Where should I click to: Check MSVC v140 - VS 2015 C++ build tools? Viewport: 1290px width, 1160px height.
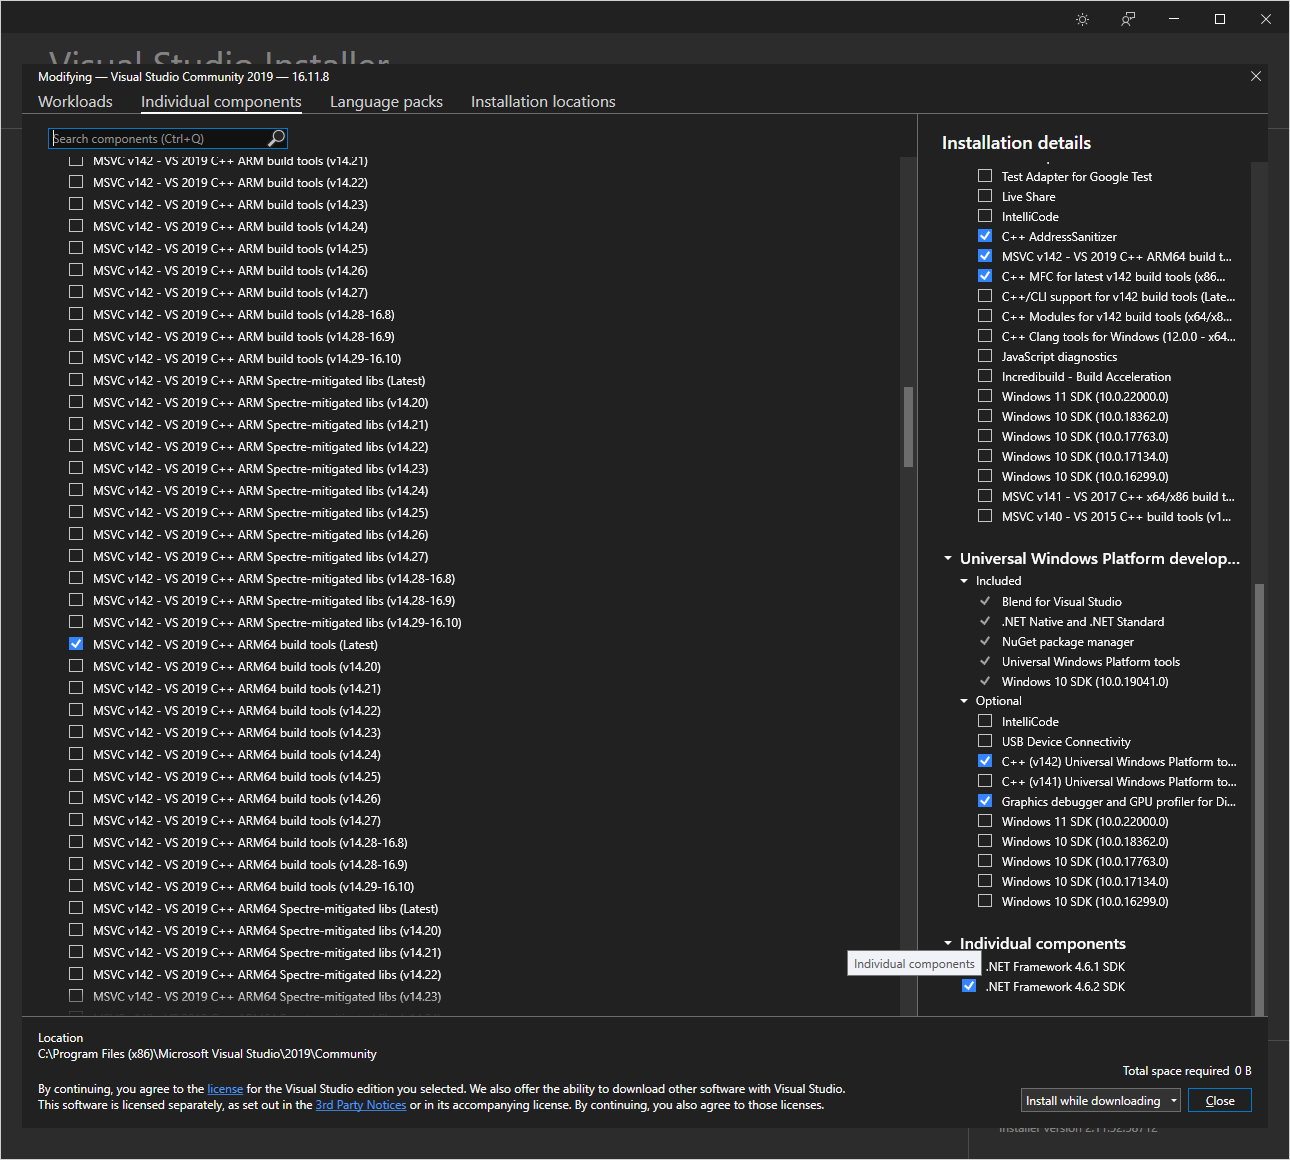click(985, 516)
